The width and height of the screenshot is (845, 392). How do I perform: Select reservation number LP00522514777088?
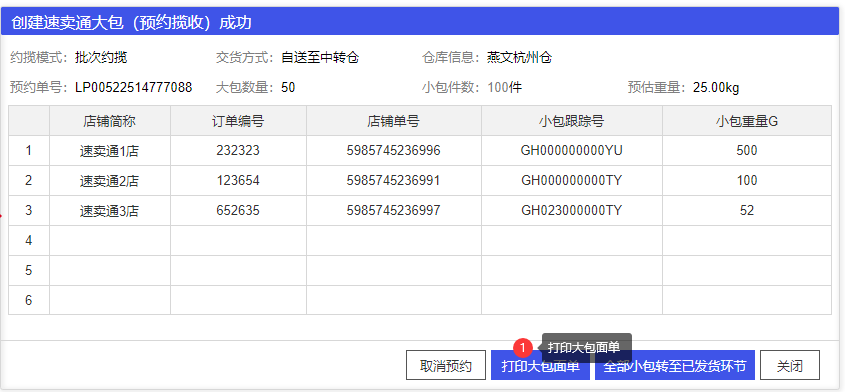pos(134,87)
